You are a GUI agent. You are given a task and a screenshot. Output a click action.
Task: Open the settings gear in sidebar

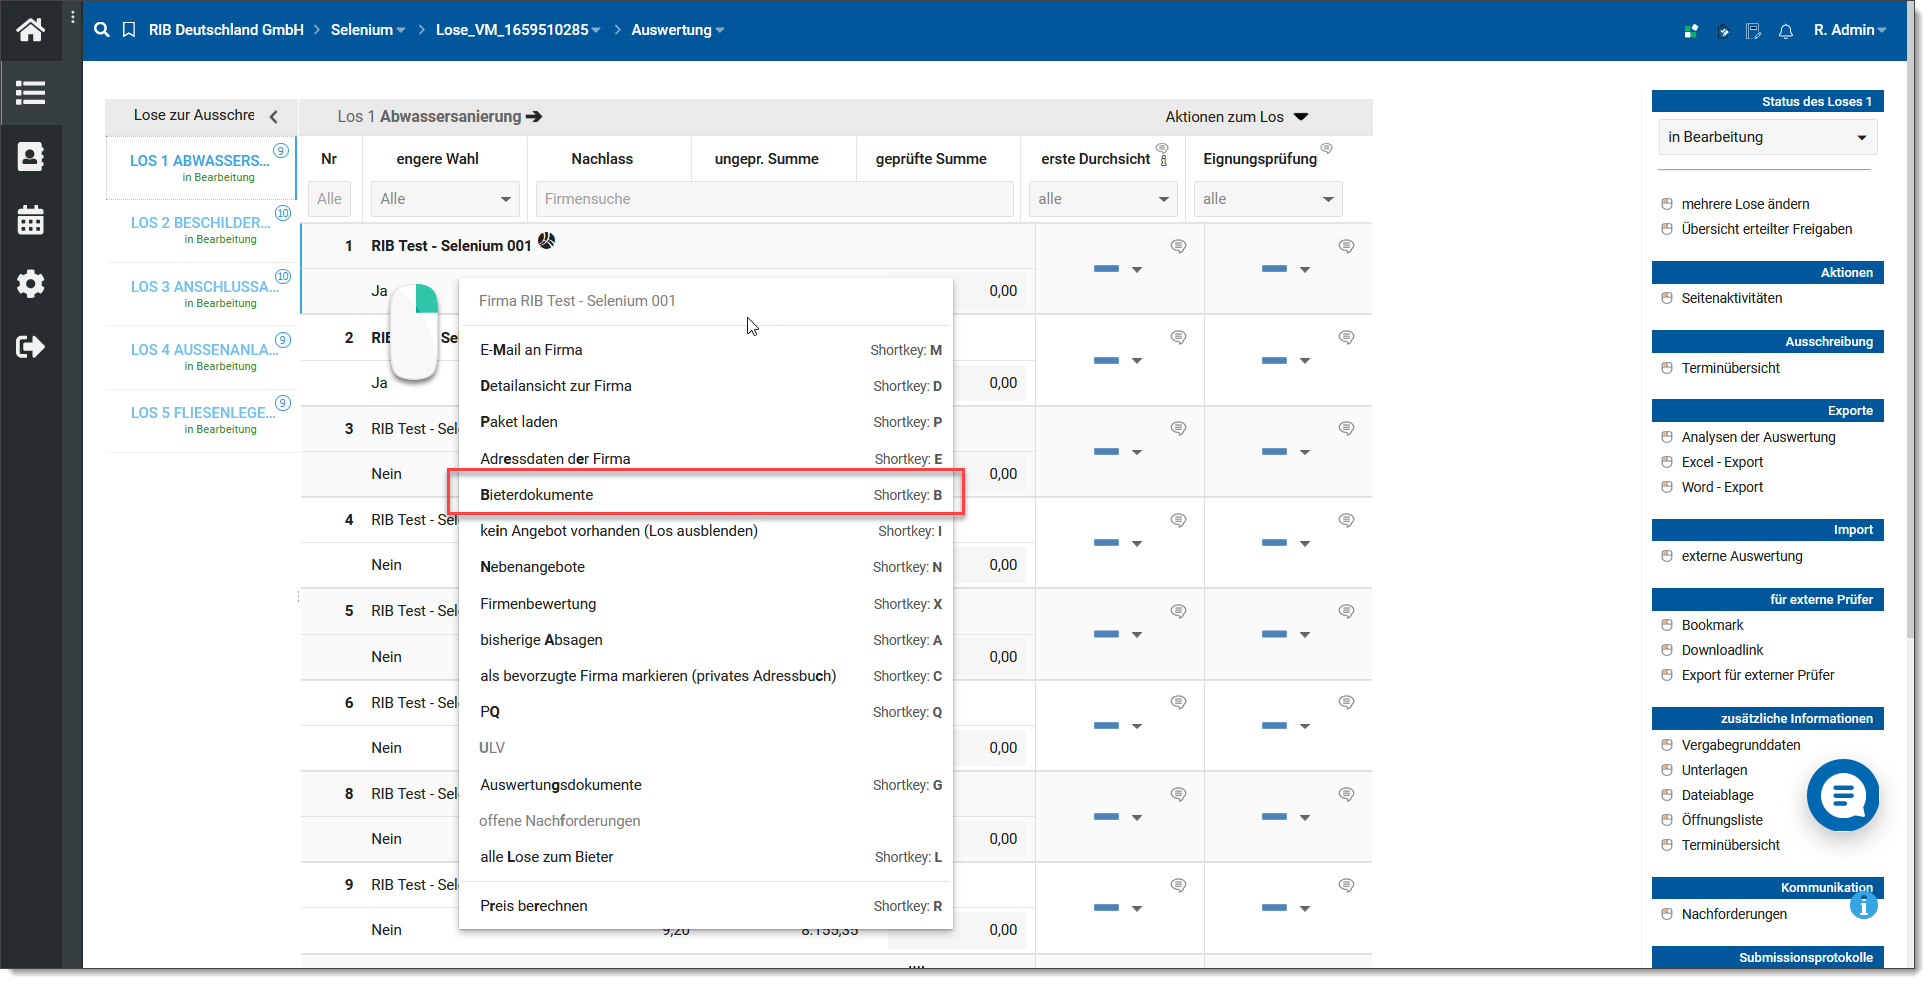30,284
